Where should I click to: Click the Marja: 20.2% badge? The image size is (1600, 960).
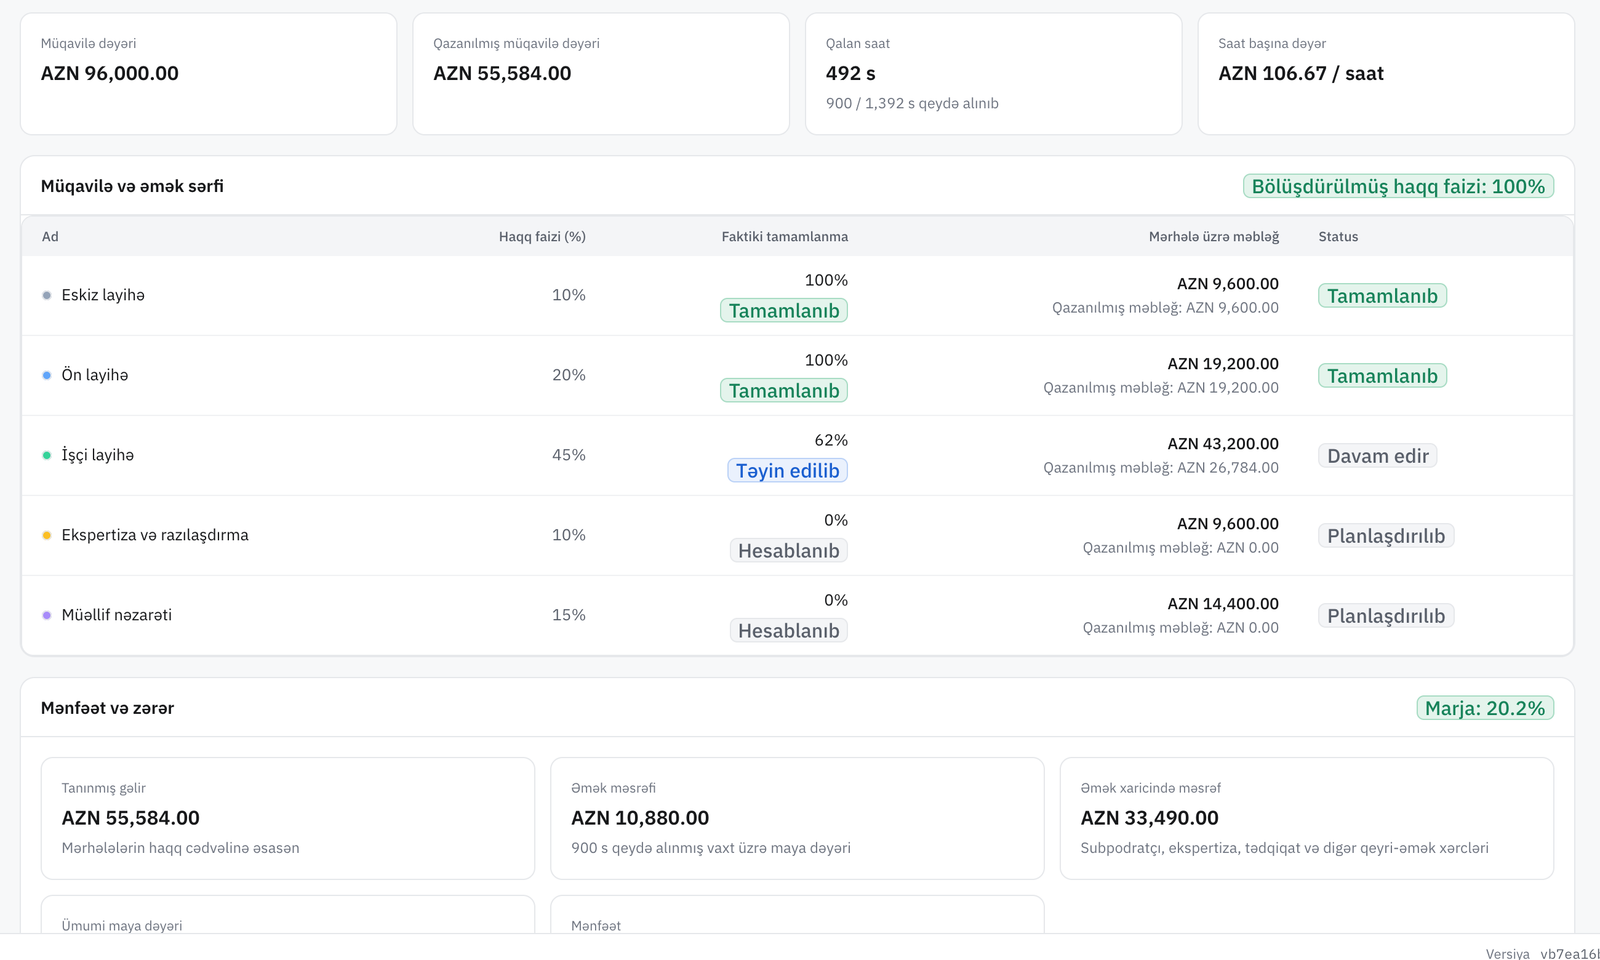1485,708
